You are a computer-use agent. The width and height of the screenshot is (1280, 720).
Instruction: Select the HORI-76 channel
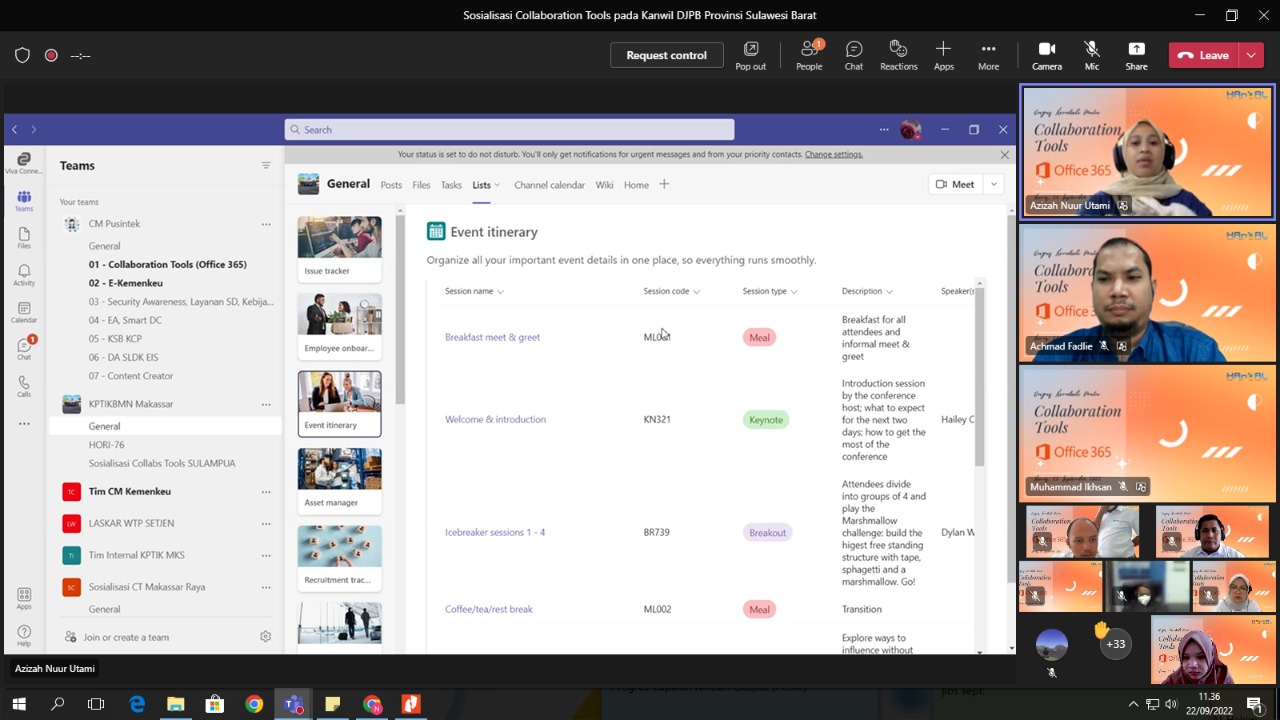tap(106, 445)
